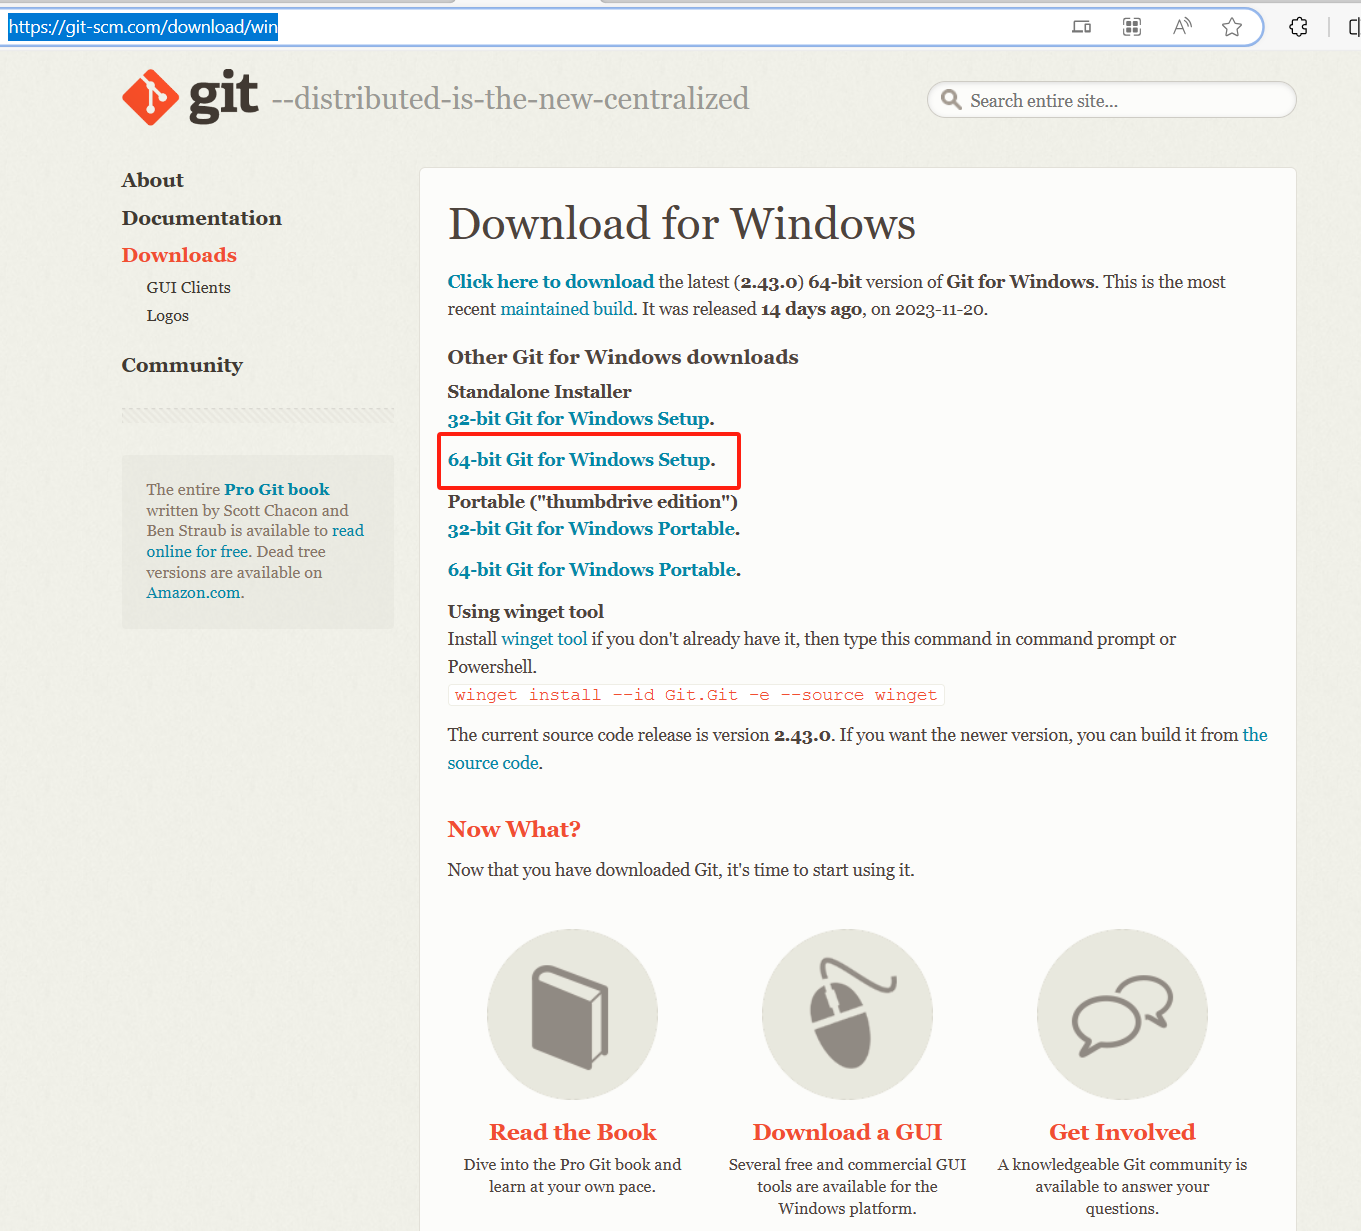Open the Pro Git book link
Viewport: 1361px width, 1231px height.
click(x=277, y=489)
